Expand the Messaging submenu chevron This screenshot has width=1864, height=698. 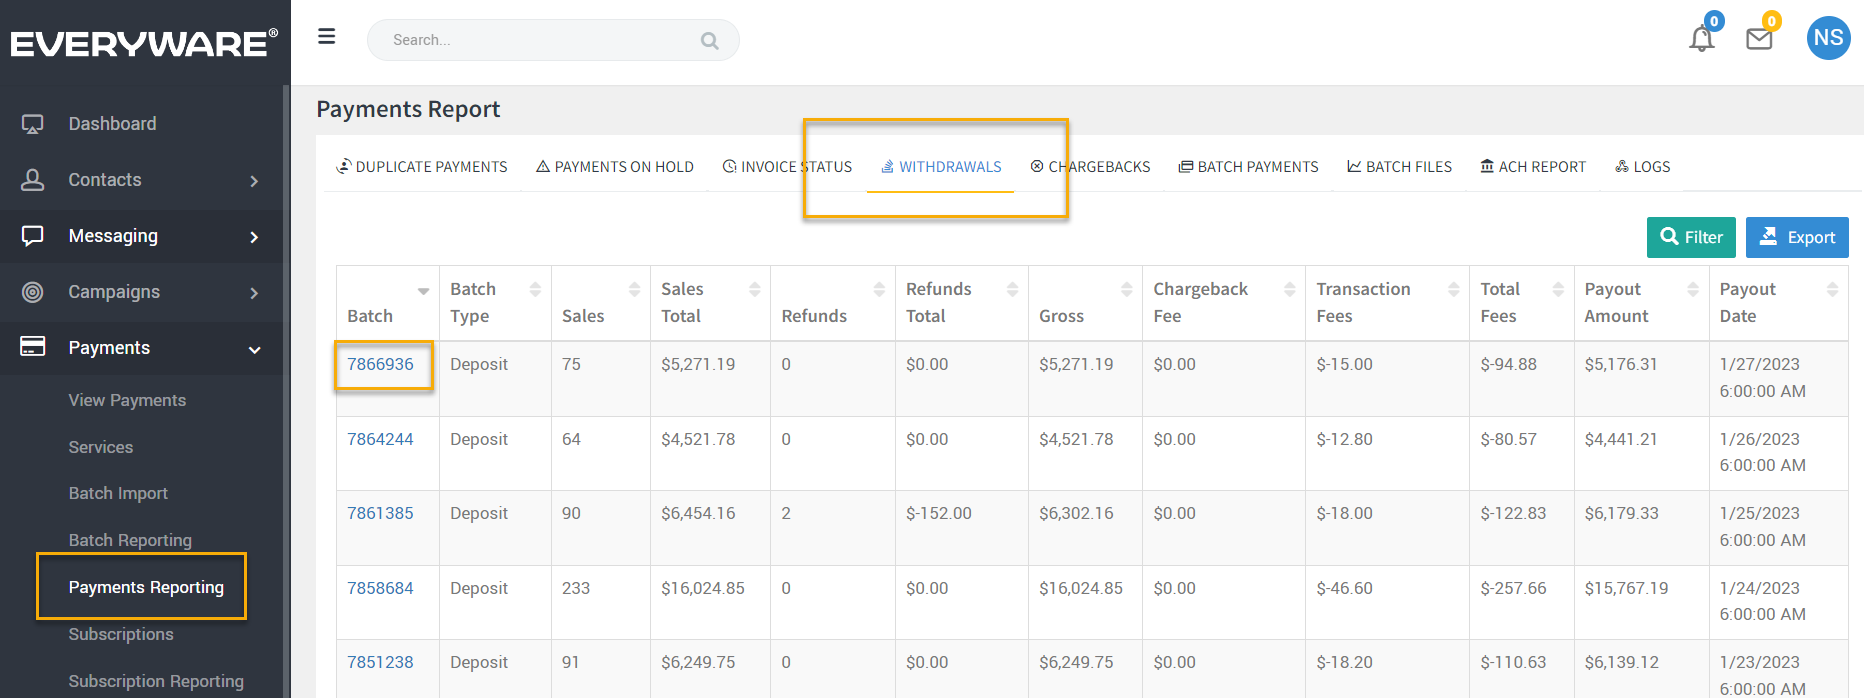254,237
